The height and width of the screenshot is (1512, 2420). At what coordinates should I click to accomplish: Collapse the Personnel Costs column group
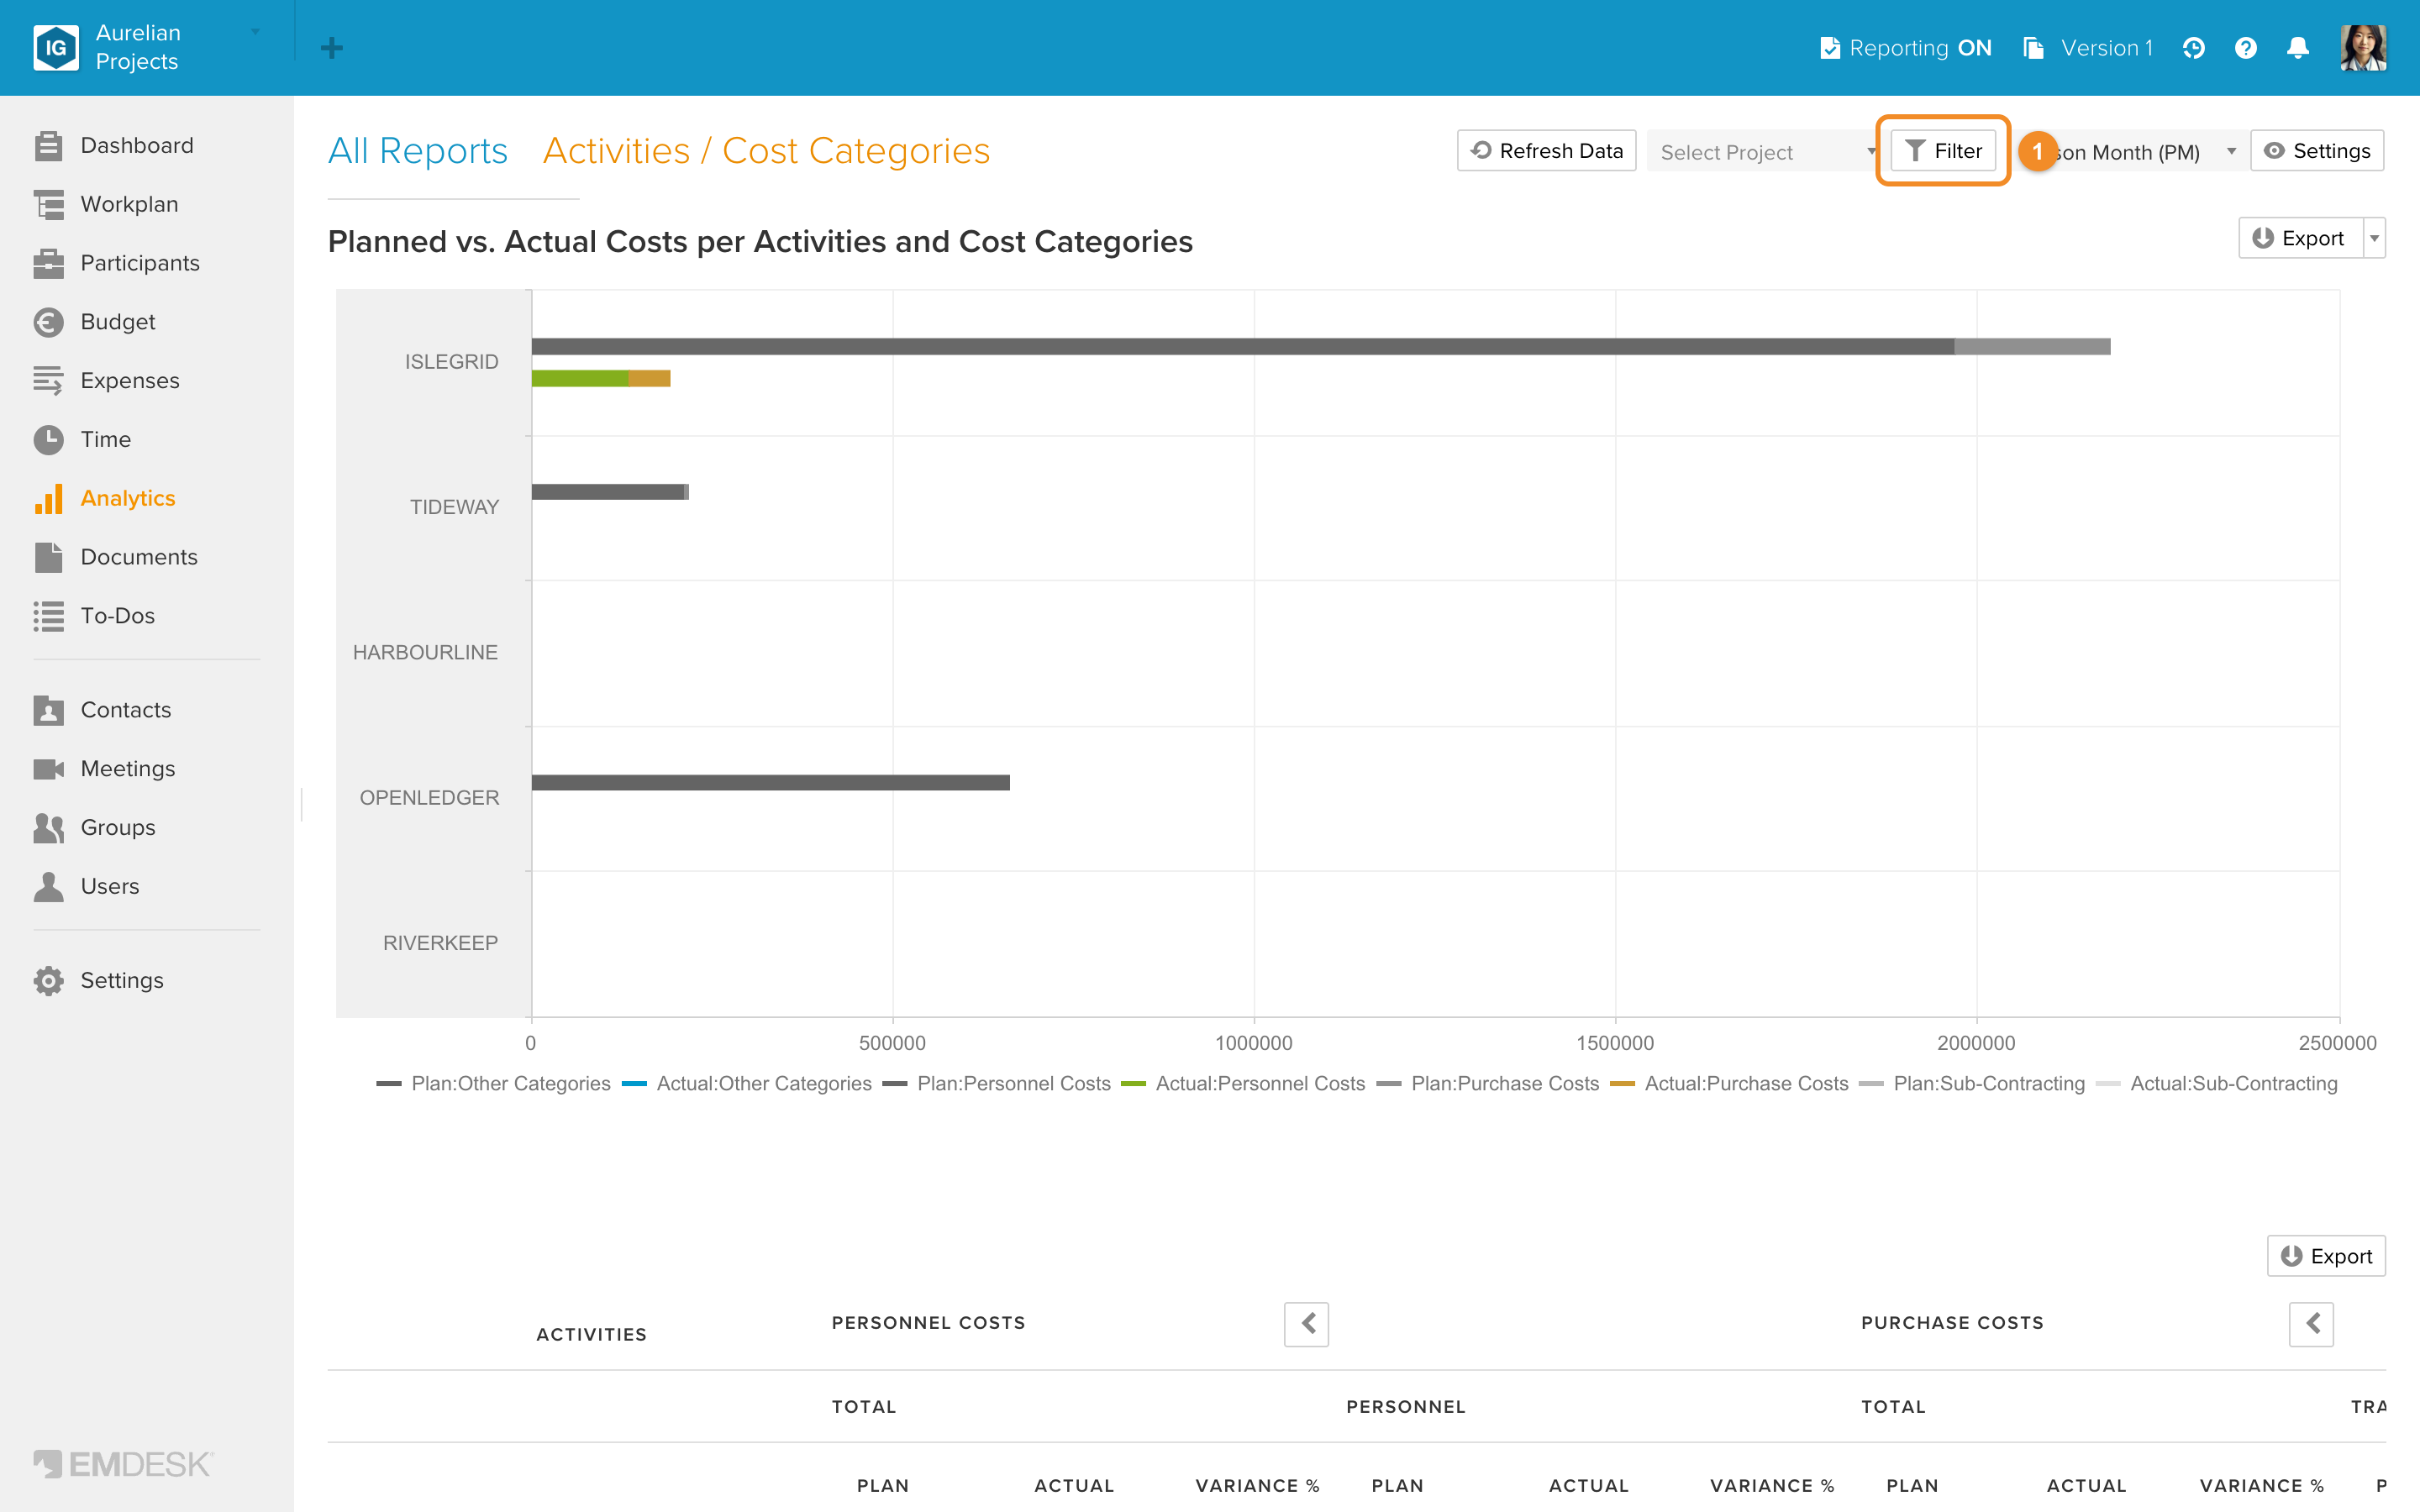[1307, 1324]
